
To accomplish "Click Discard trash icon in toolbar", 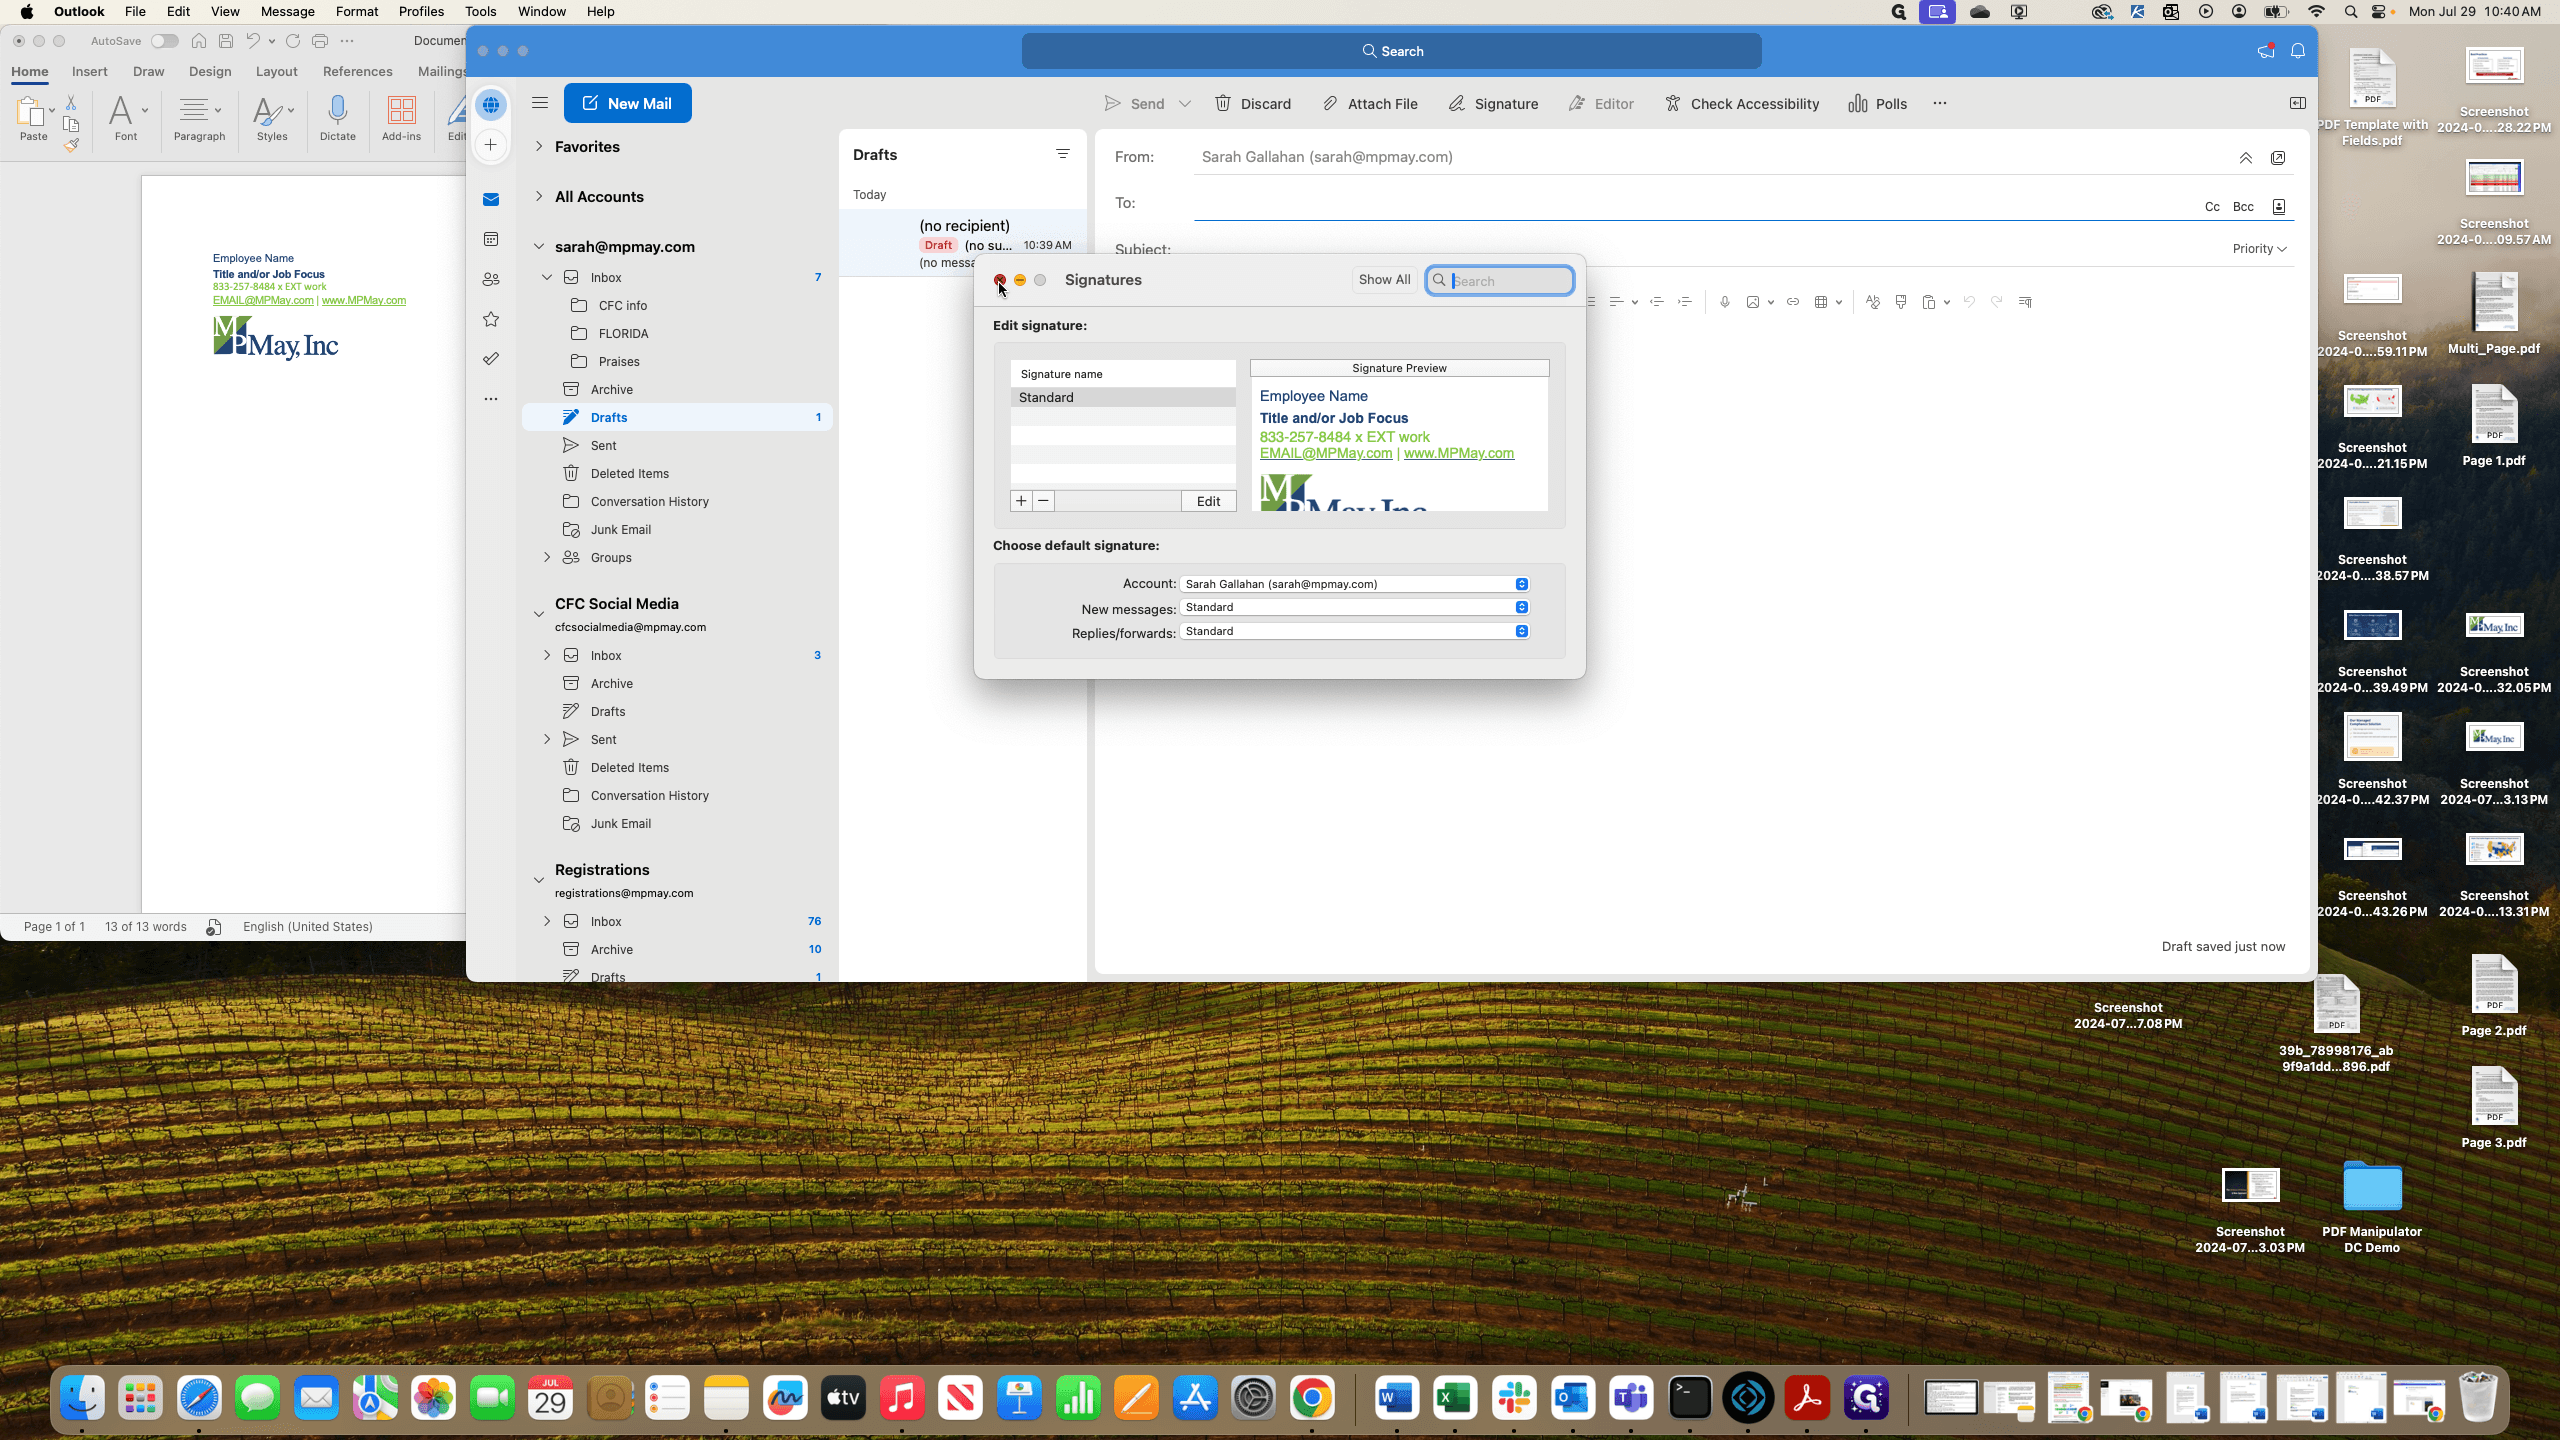I will coord(1223,104).
